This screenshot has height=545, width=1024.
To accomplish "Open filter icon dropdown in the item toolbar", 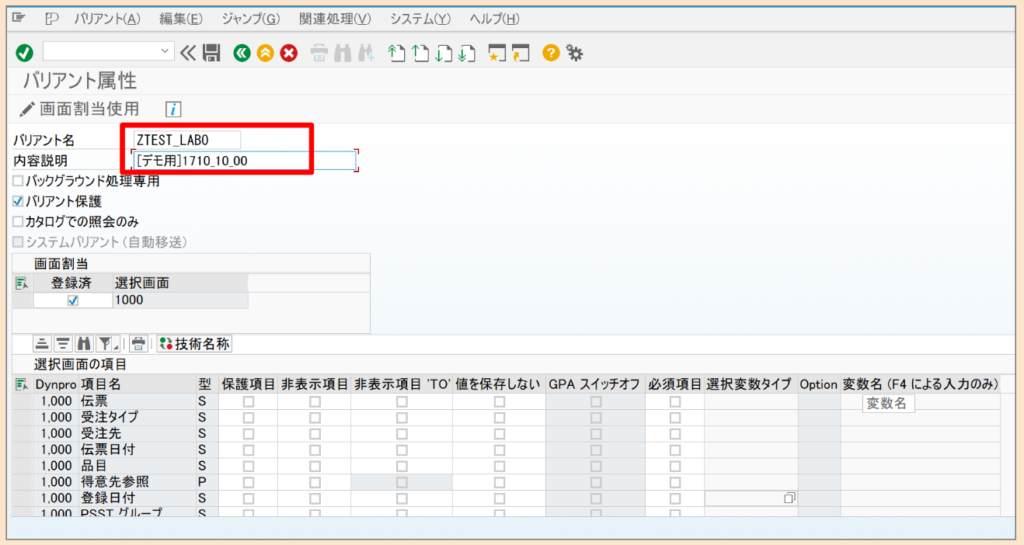I will click(108, 344).
